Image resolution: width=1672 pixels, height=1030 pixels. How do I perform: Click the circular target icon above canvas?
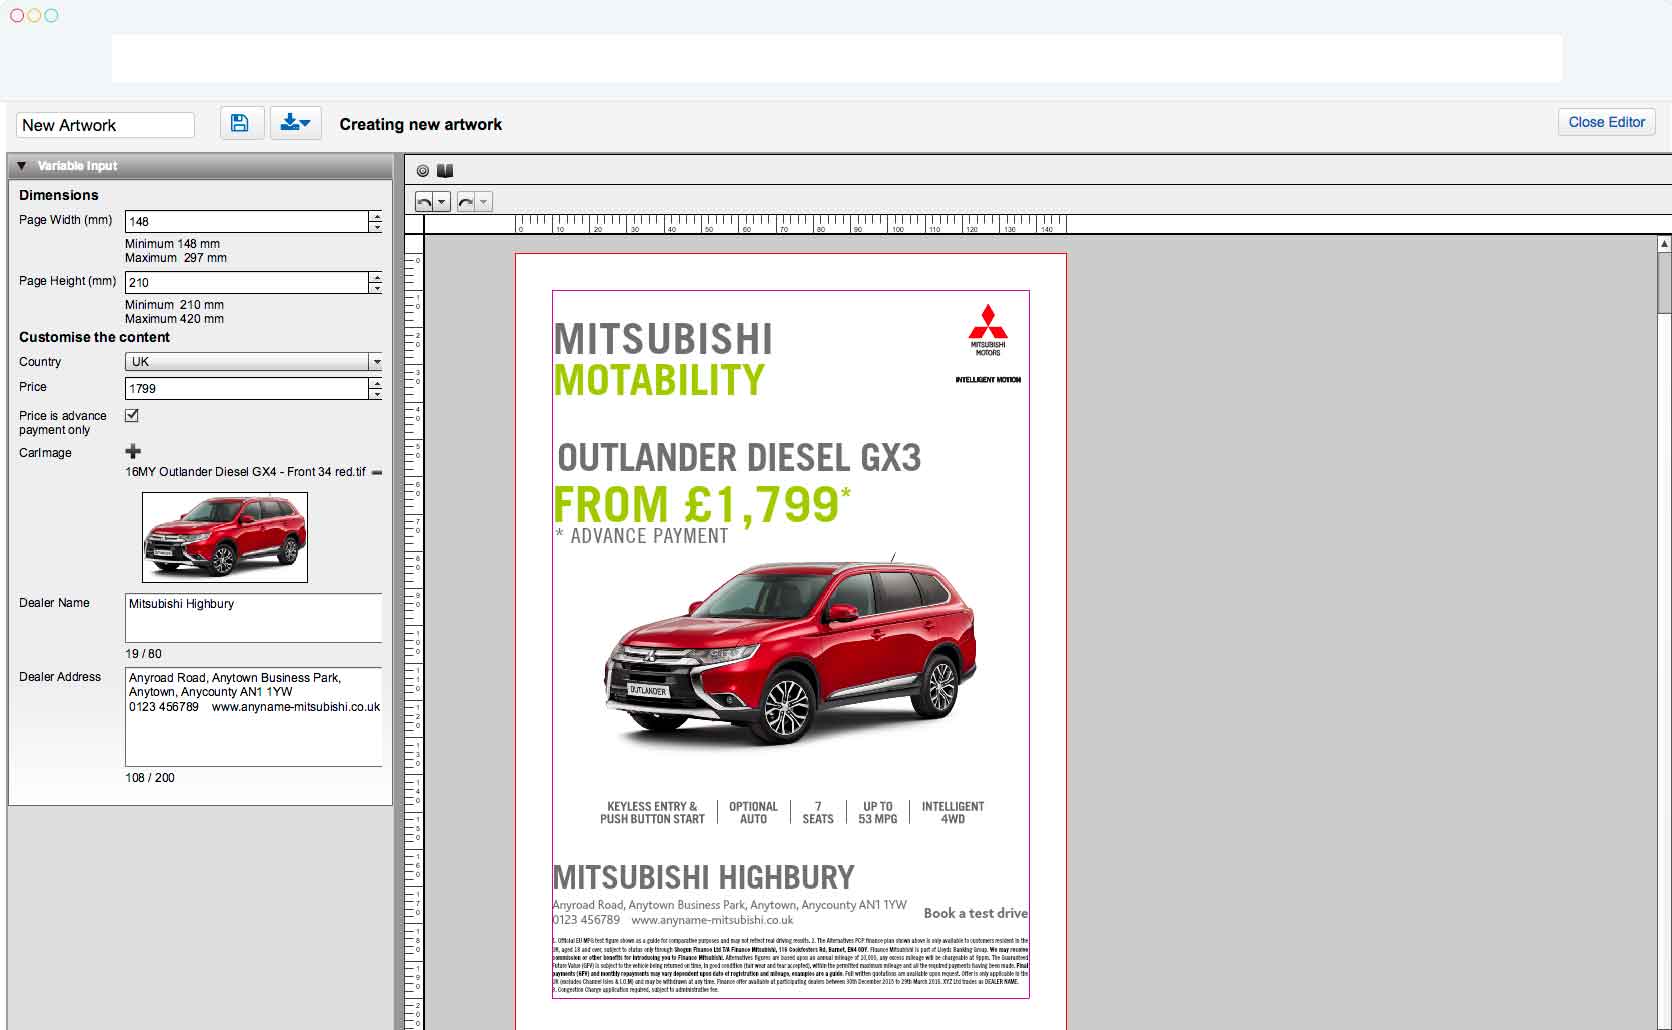click(423, 171)
